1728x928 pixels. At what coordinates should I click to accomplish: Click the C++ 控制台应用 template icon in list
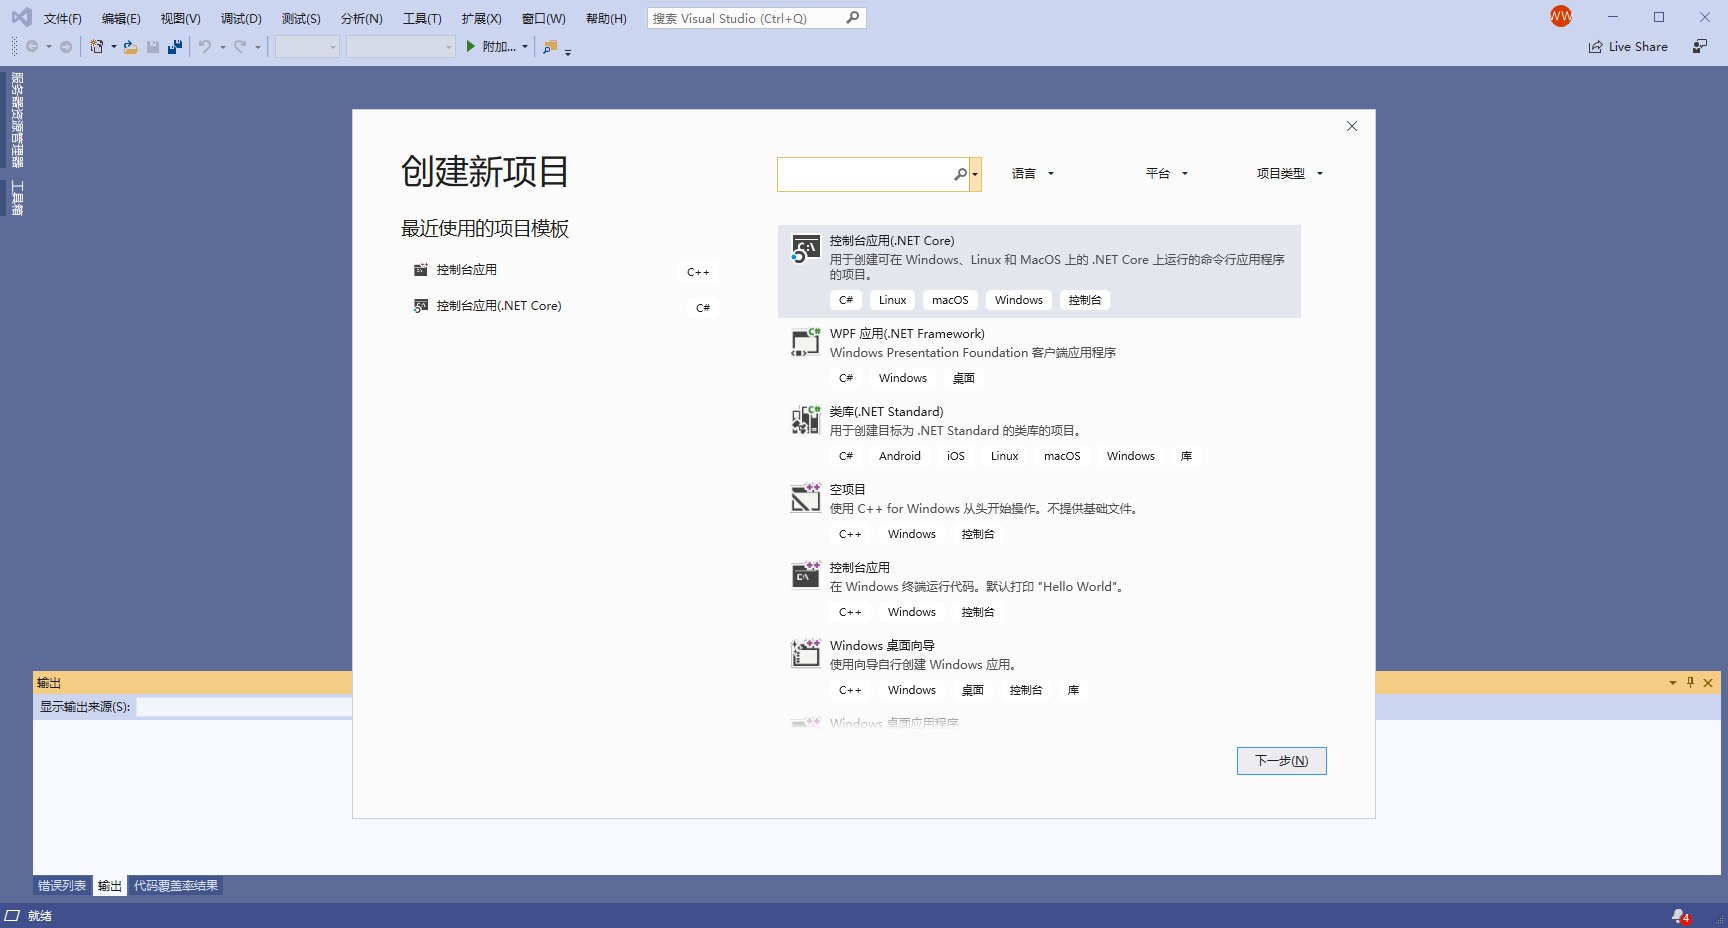[x=806, y=576]
